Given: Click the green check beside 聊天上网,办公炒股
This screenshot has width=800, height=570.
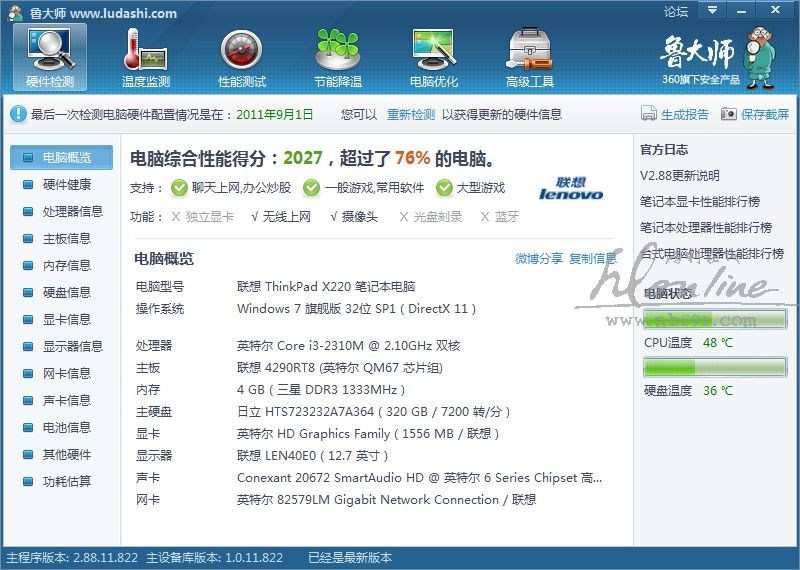Looking at the screenshot, I should coord(179,188).
